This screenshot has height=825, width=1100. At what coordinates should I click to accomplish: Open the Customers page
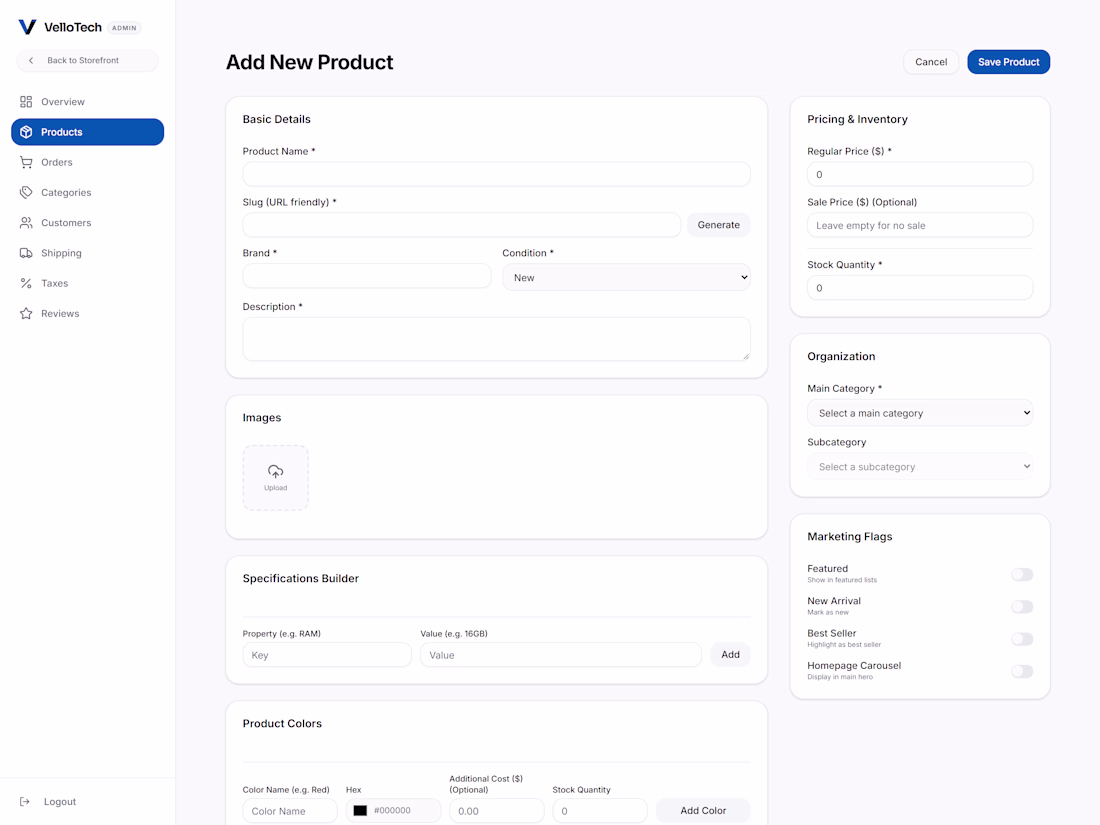pos(88,222)
